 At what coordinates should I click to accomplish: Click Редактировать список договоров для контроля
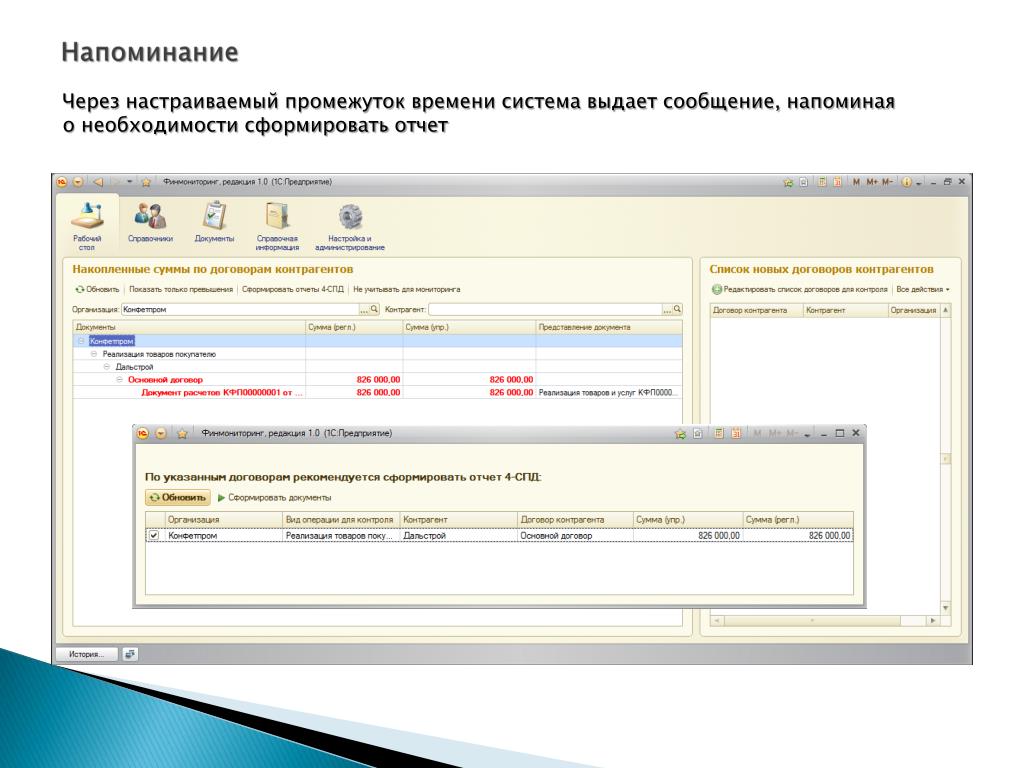[x=799, y=289]
